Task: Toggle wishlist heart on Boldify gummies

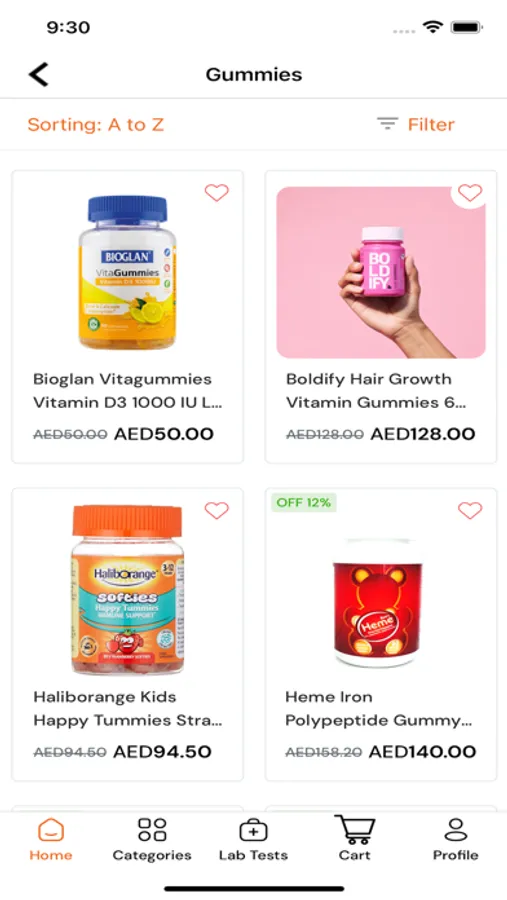Action: 470,193
